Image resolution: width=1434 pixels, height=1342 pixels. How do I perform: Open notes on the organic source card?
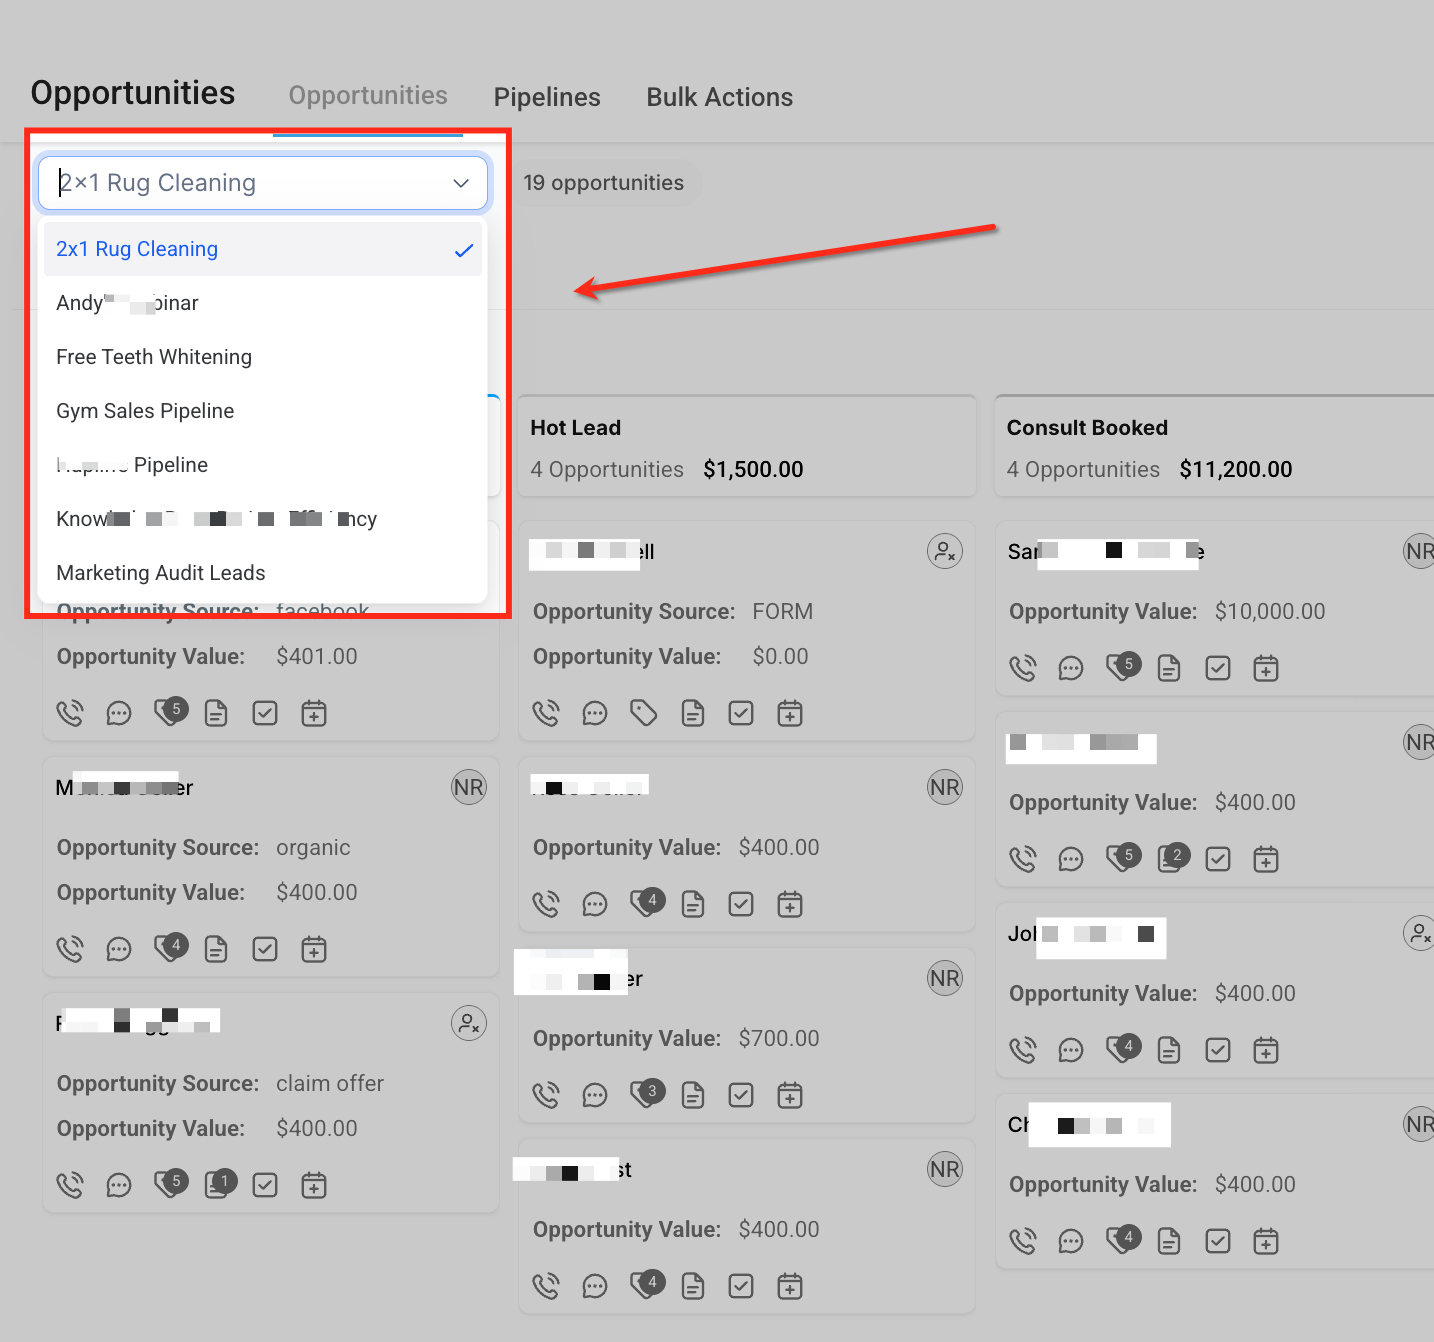216,949
